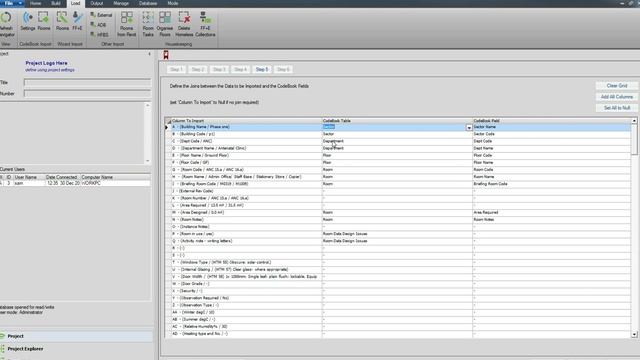Click red bookmark icon above step tabs
This screenshot has width=640, height=360.
pos(166,55)
